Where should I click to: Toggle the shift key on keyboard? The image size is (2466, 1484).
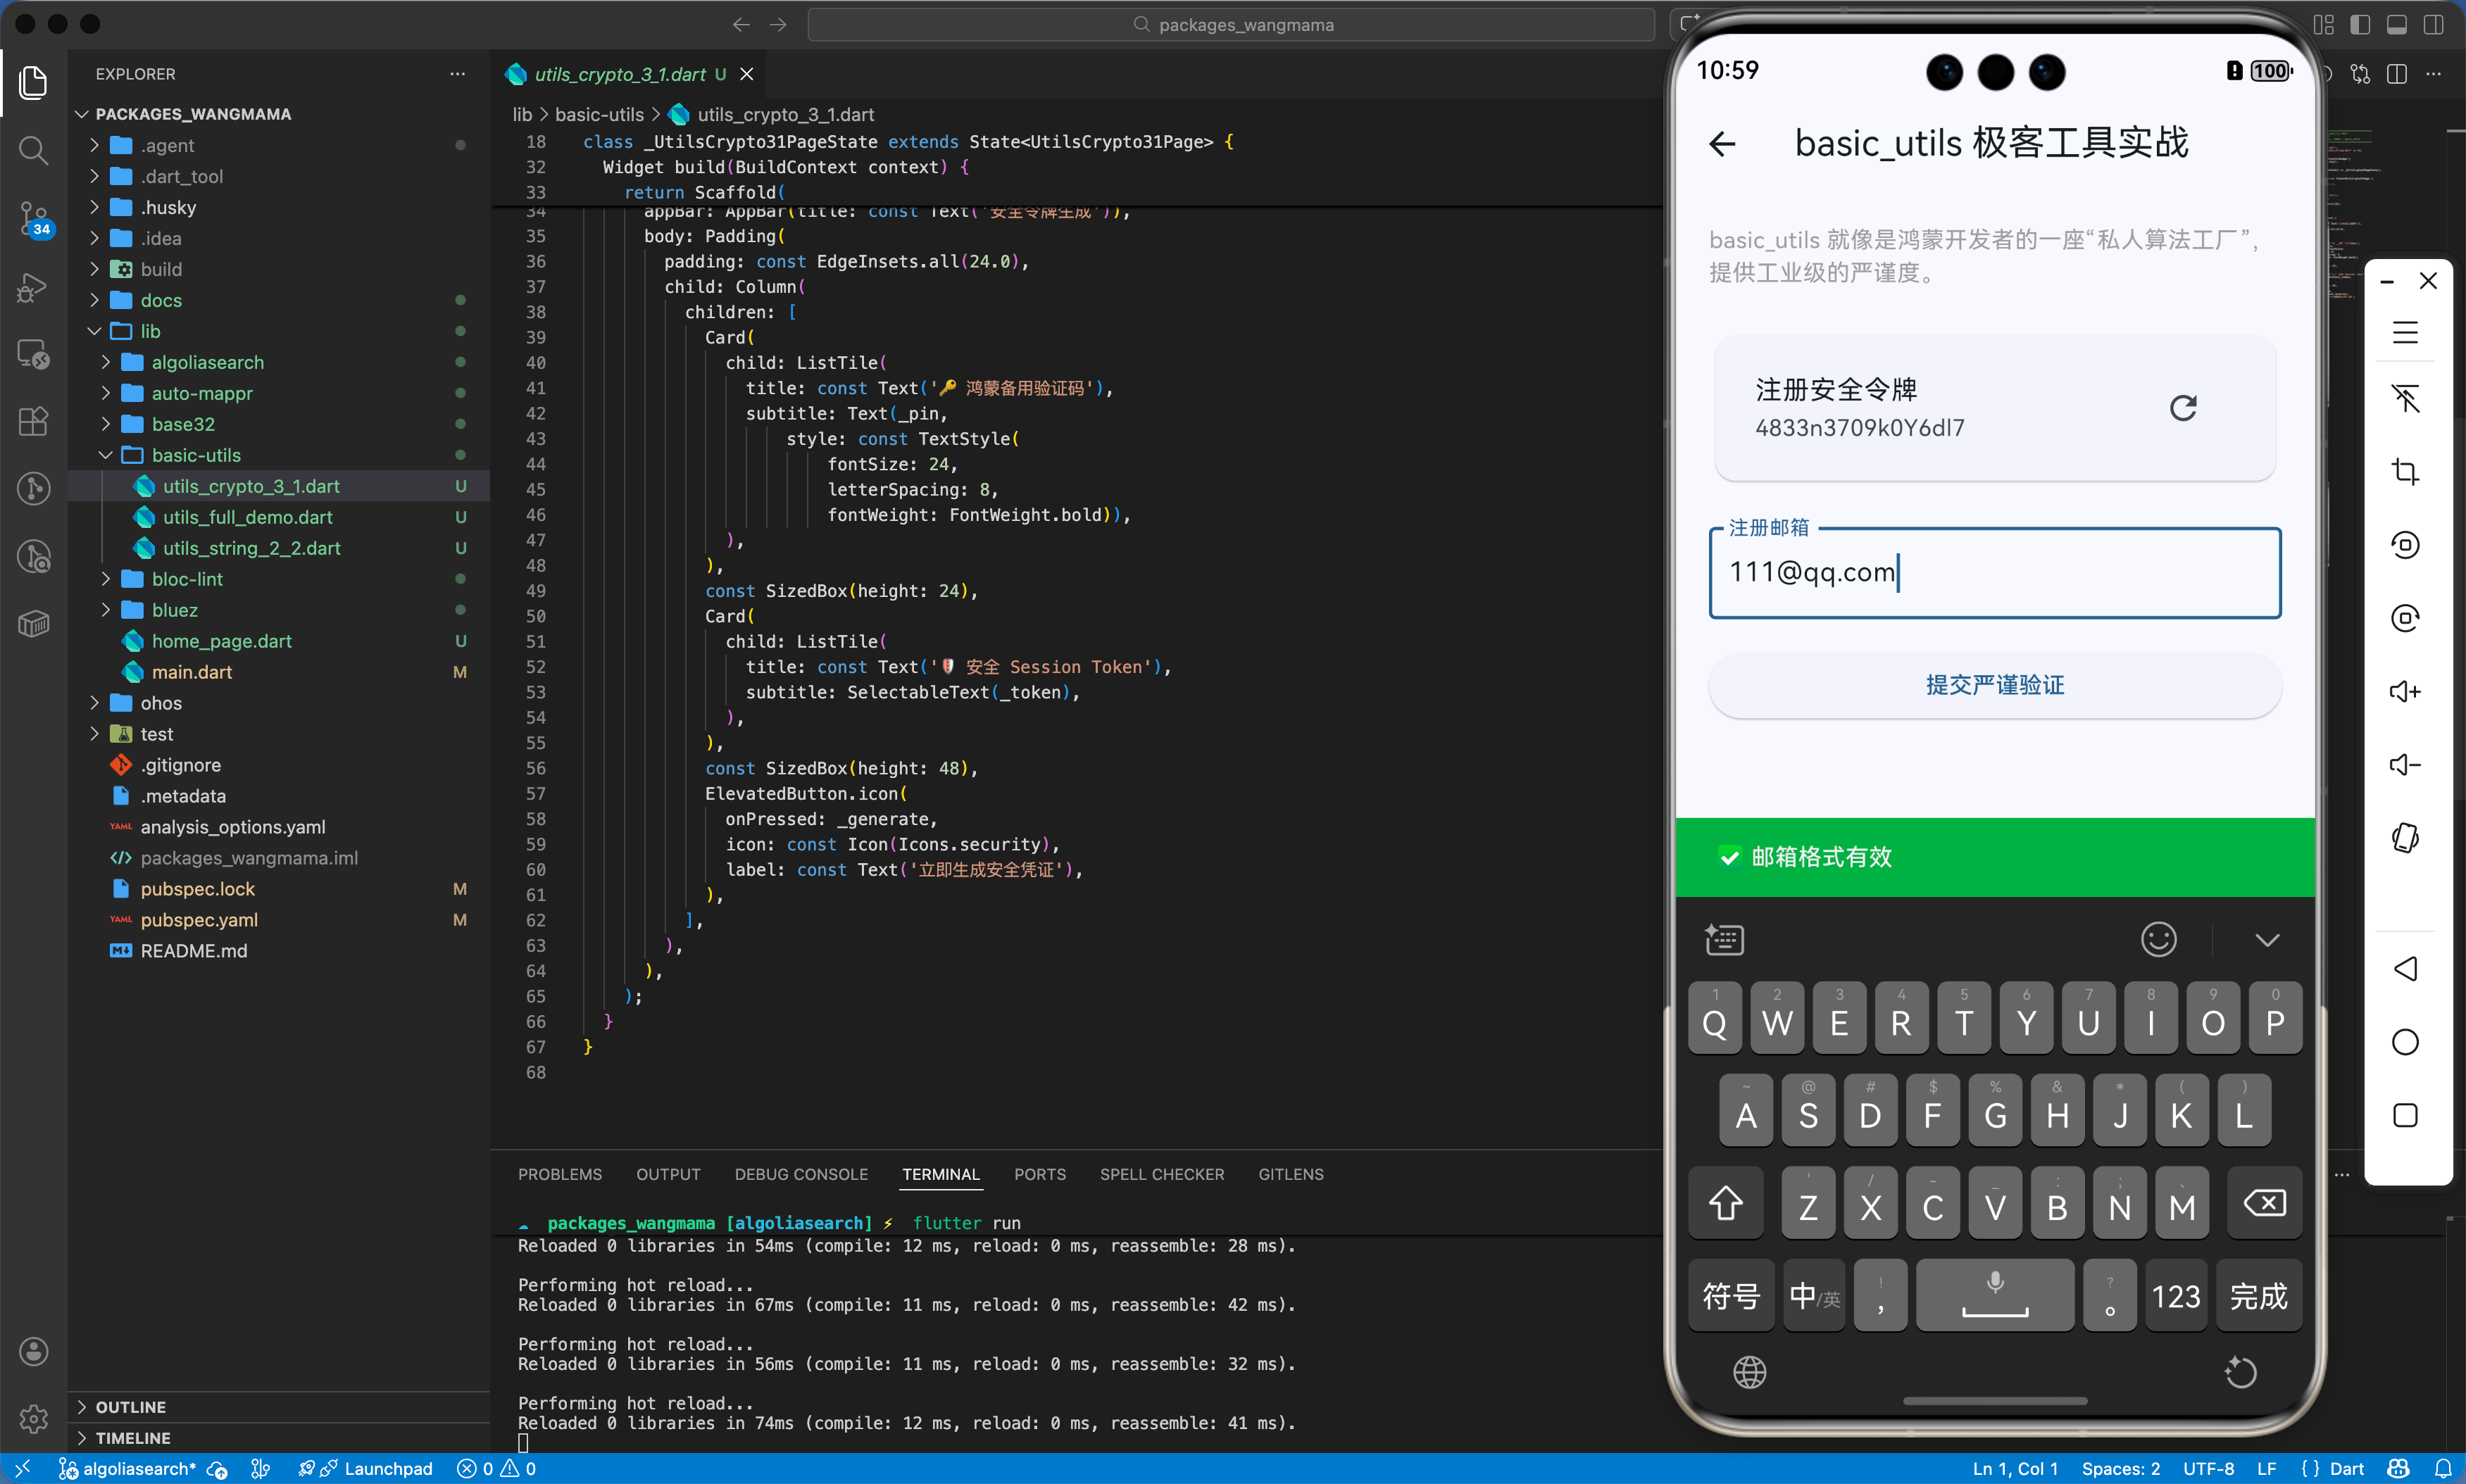pos(1725,1203)
